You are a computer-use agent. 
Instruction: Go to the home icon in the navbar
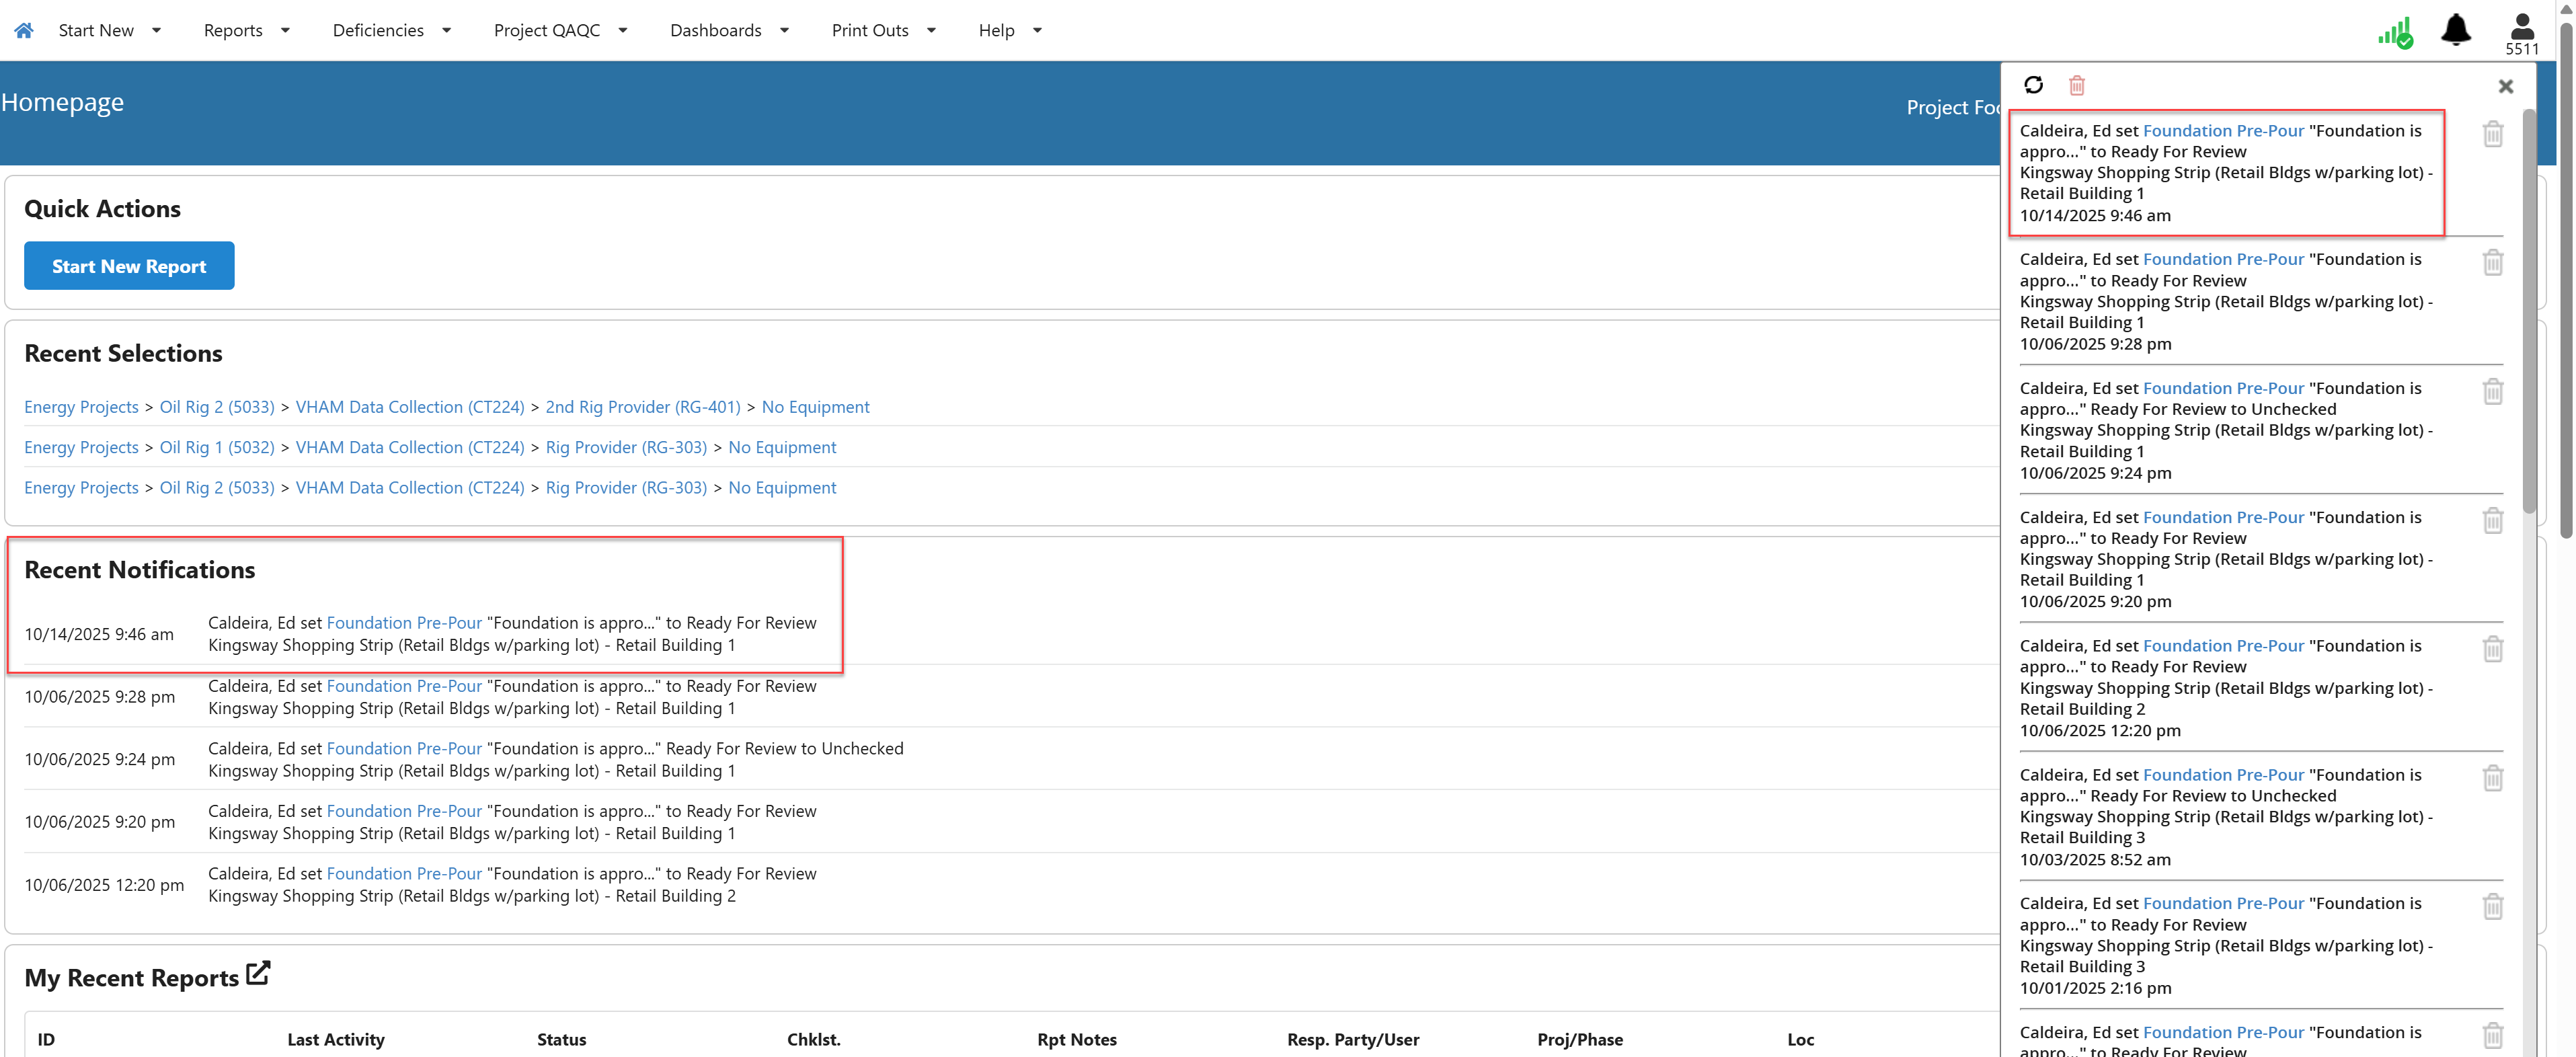click(24, 30)
